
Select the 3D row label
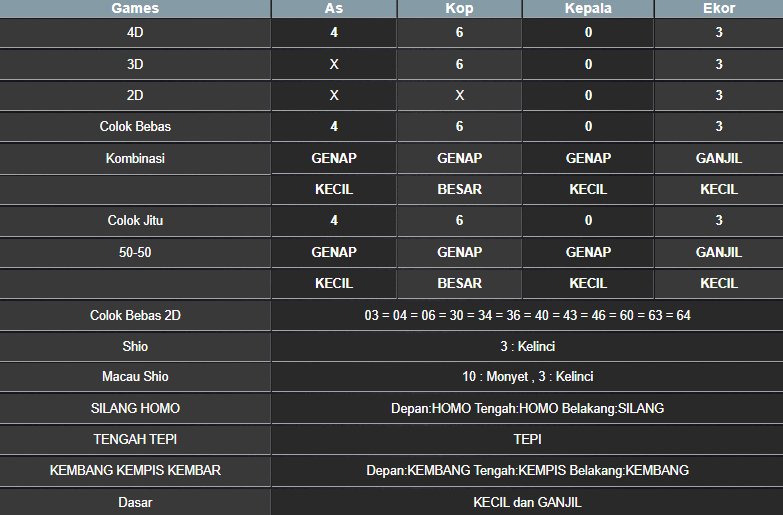pyautogui.click(x=135, y=64)
